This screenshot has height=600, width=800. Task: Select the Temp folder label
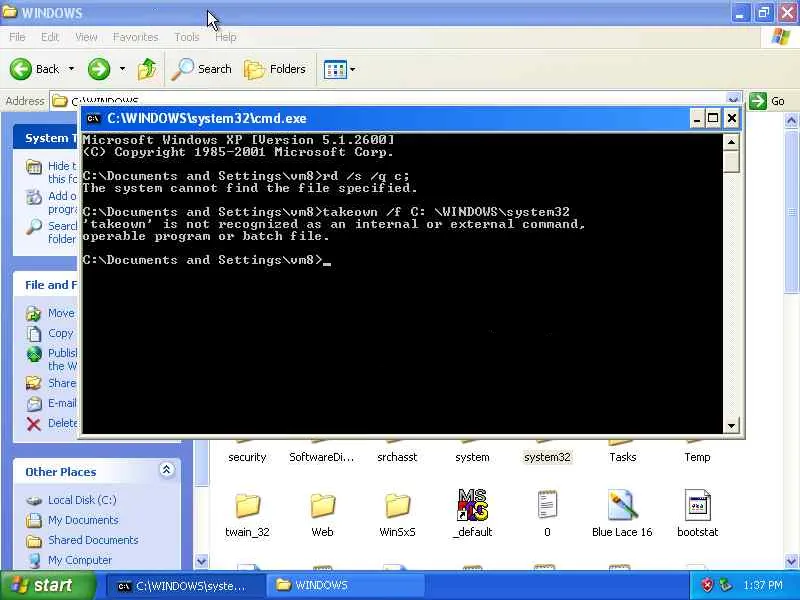click(697, 457)
